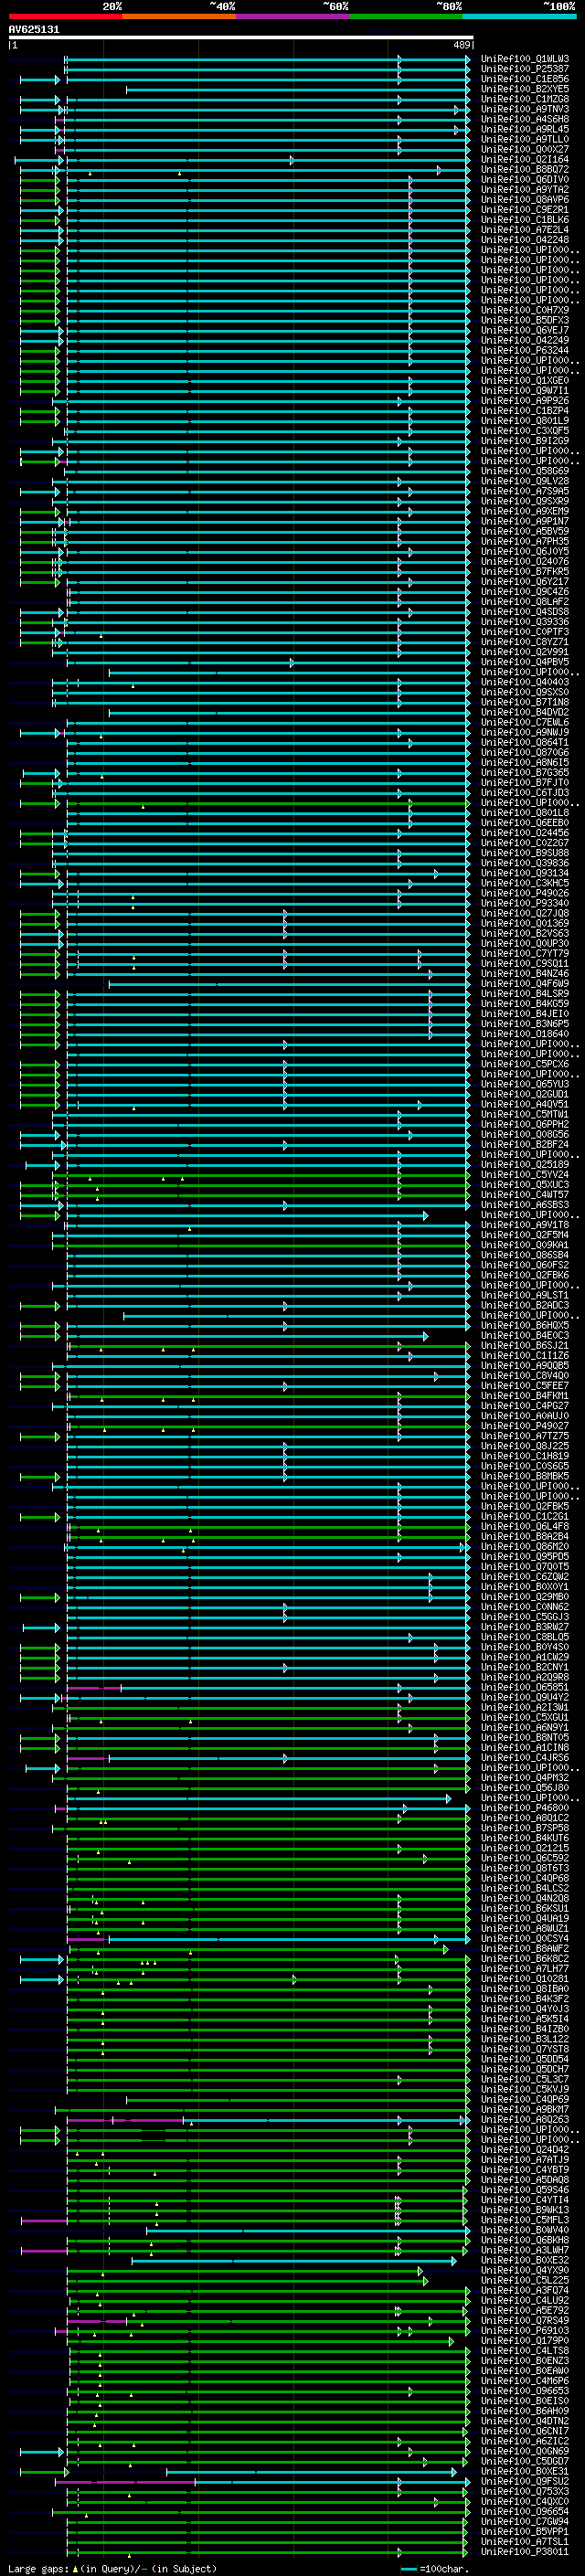
Task: Click hit label UniRef100_B8MBK5
Action: click(x=525, y=1476)
